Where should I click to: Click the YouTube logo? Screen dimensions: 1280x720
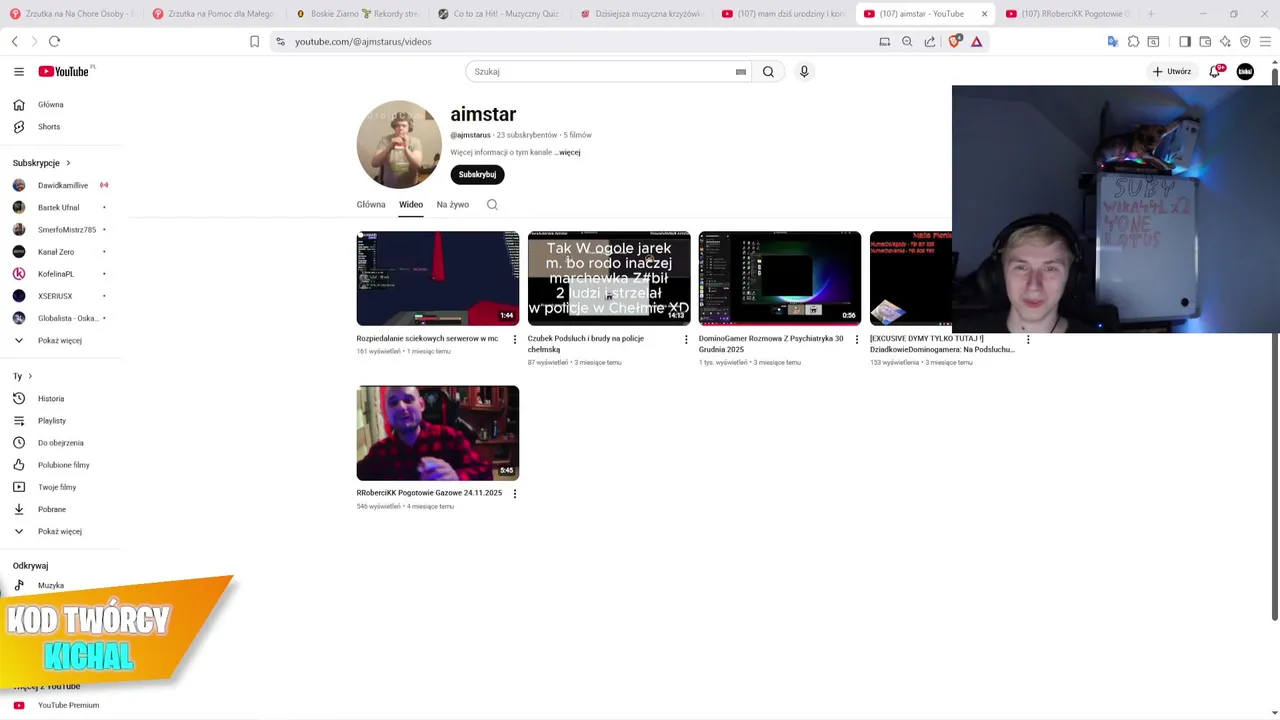pos(64,71)
